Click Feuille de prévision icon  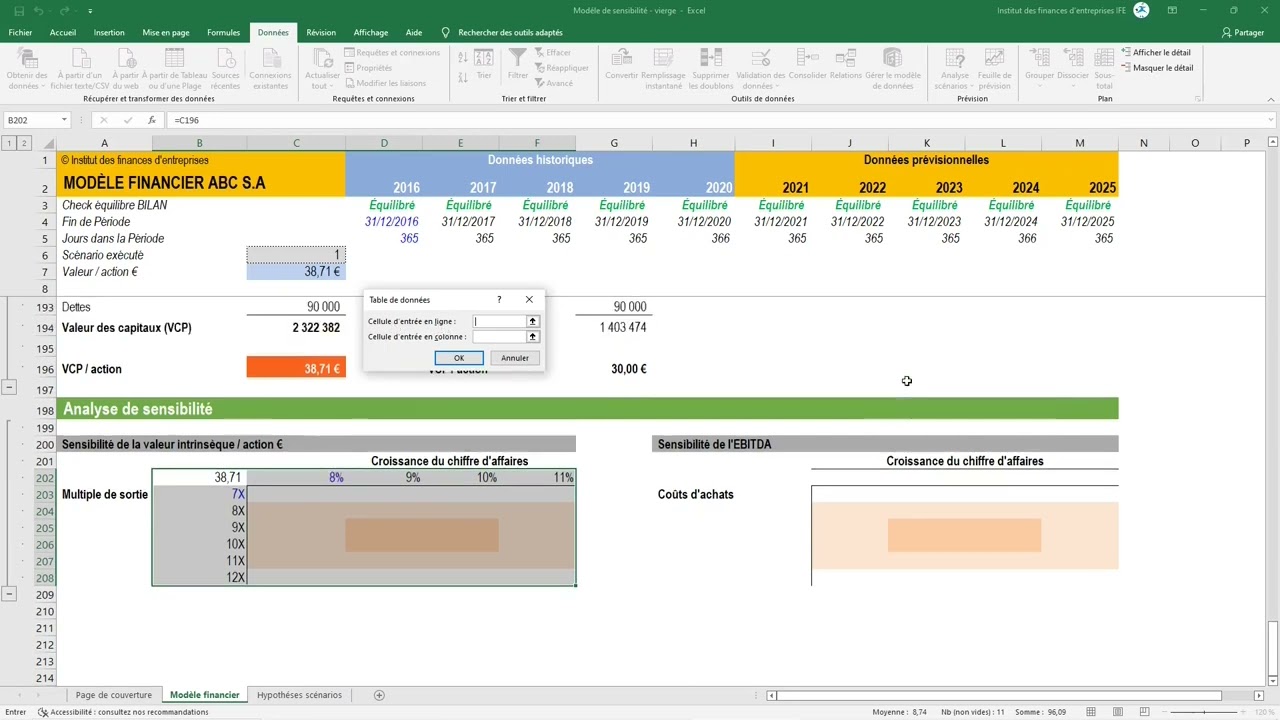click(x=994, y=58)
